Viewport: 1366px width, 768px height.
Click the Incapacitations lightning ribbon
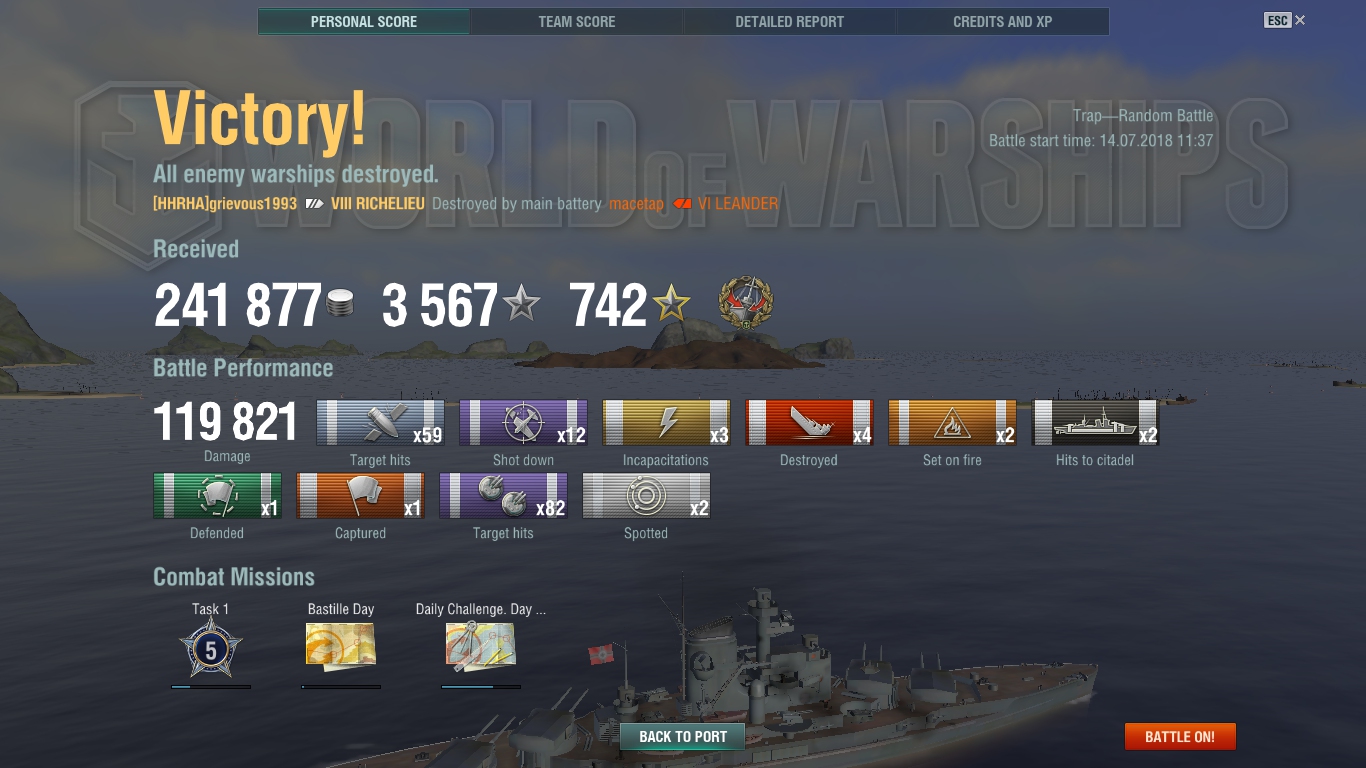click(x=666, y=422)
